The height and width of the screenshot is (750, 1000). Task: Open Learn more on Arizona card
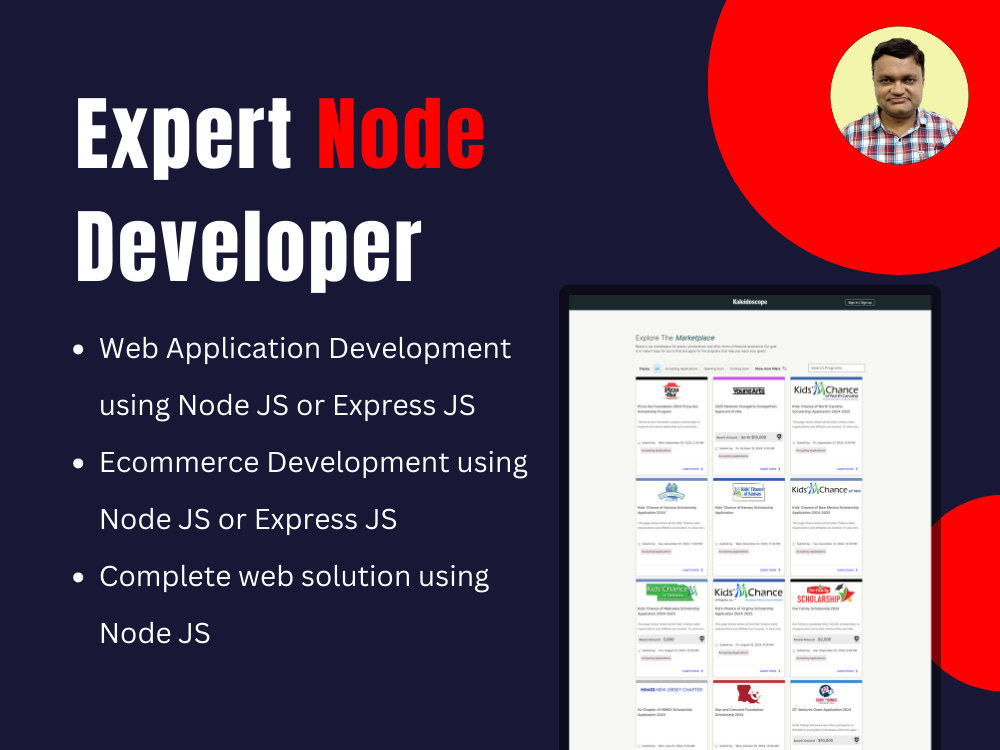[x=693, y=570]
